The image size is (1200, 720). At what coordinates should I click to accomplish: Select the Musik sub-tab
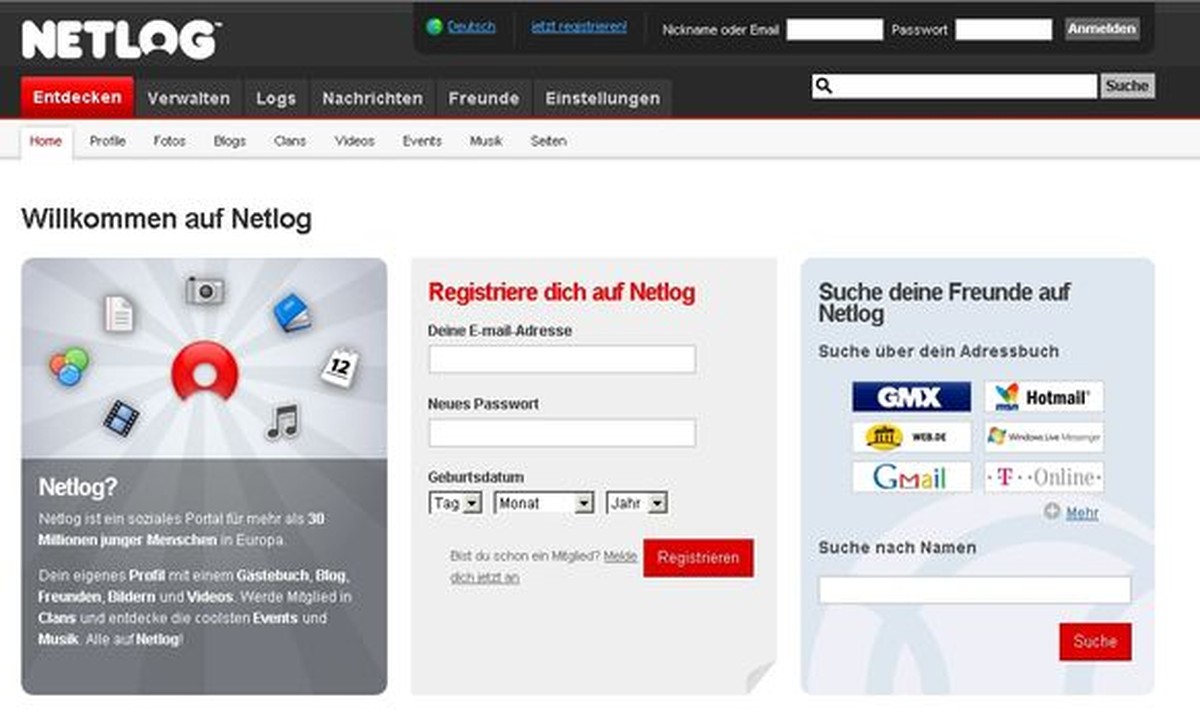click(486, 141)
